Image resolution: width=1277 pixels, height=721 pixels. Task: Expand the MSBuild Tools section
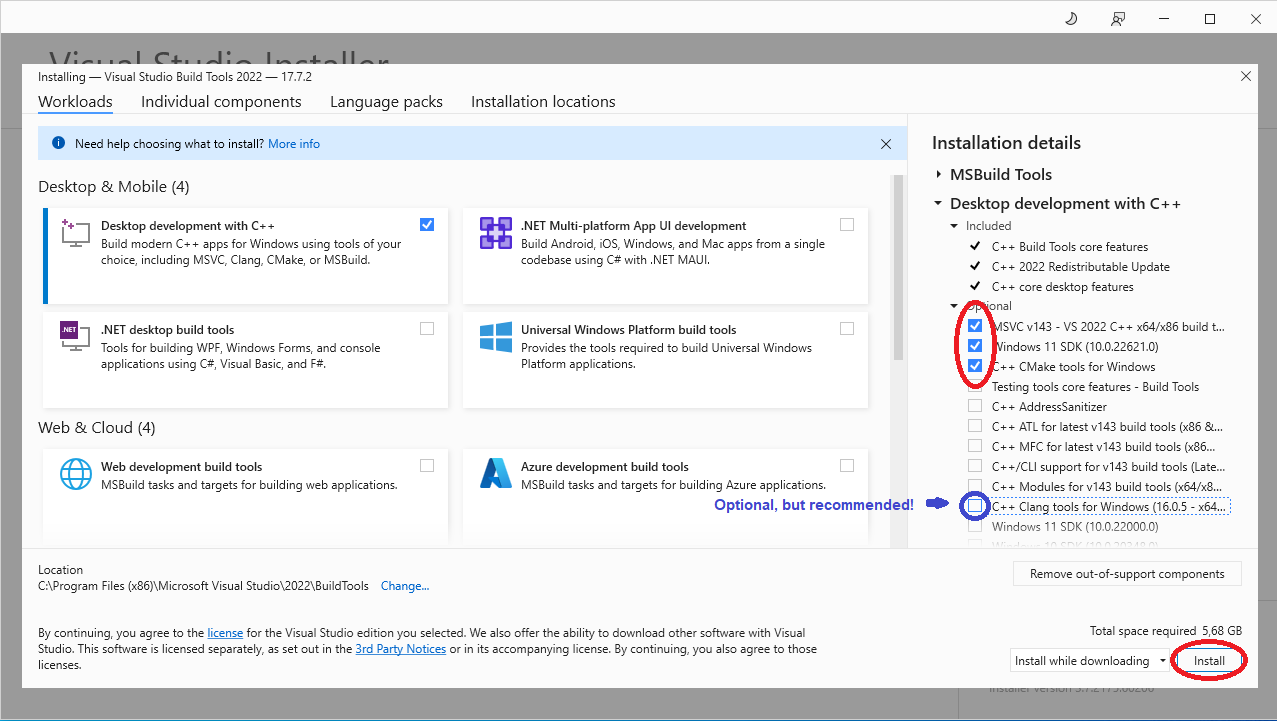coord(939,174)
